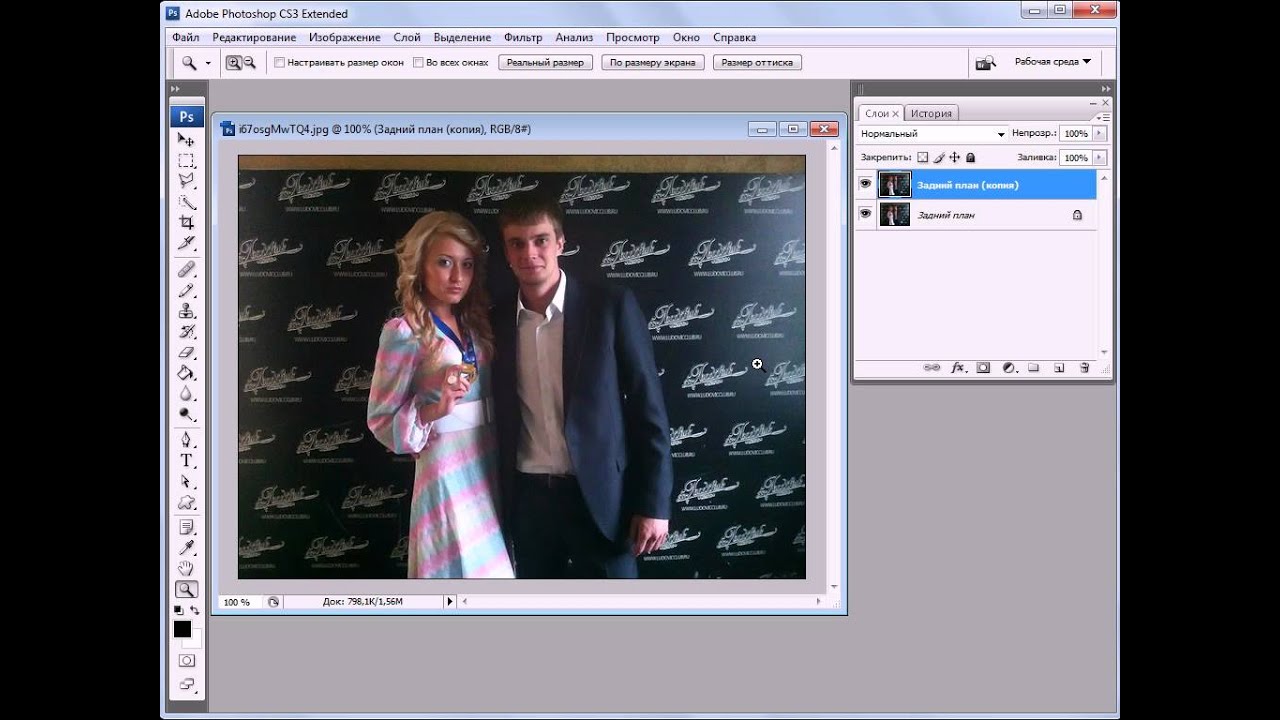Select the Clone Stamp tool
This screenshot has height=720, width=1280.
click(x=187, y=312)
